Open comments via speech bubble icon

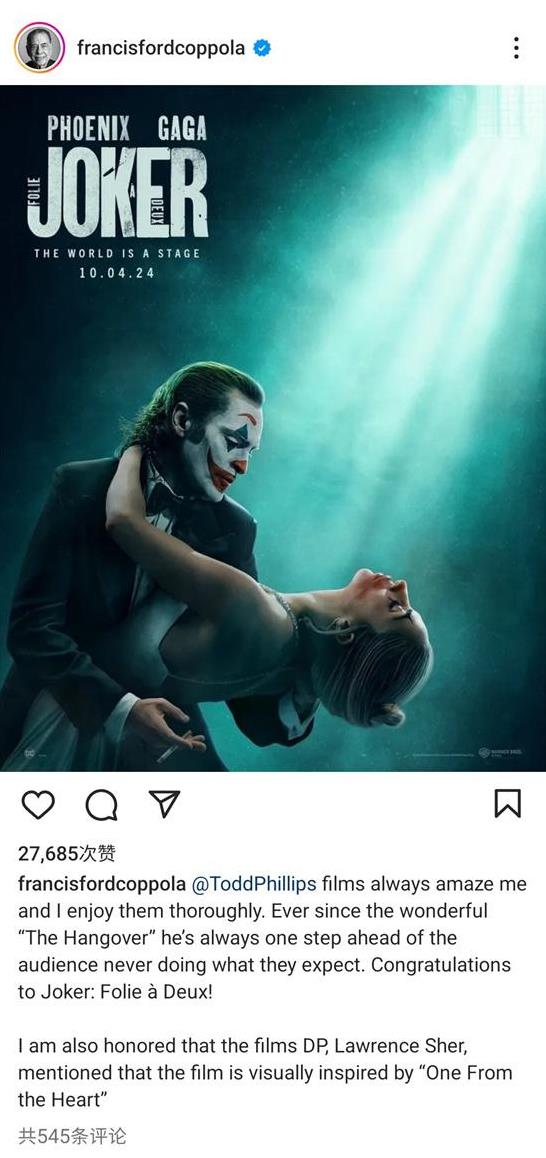[x=101, y=804]
